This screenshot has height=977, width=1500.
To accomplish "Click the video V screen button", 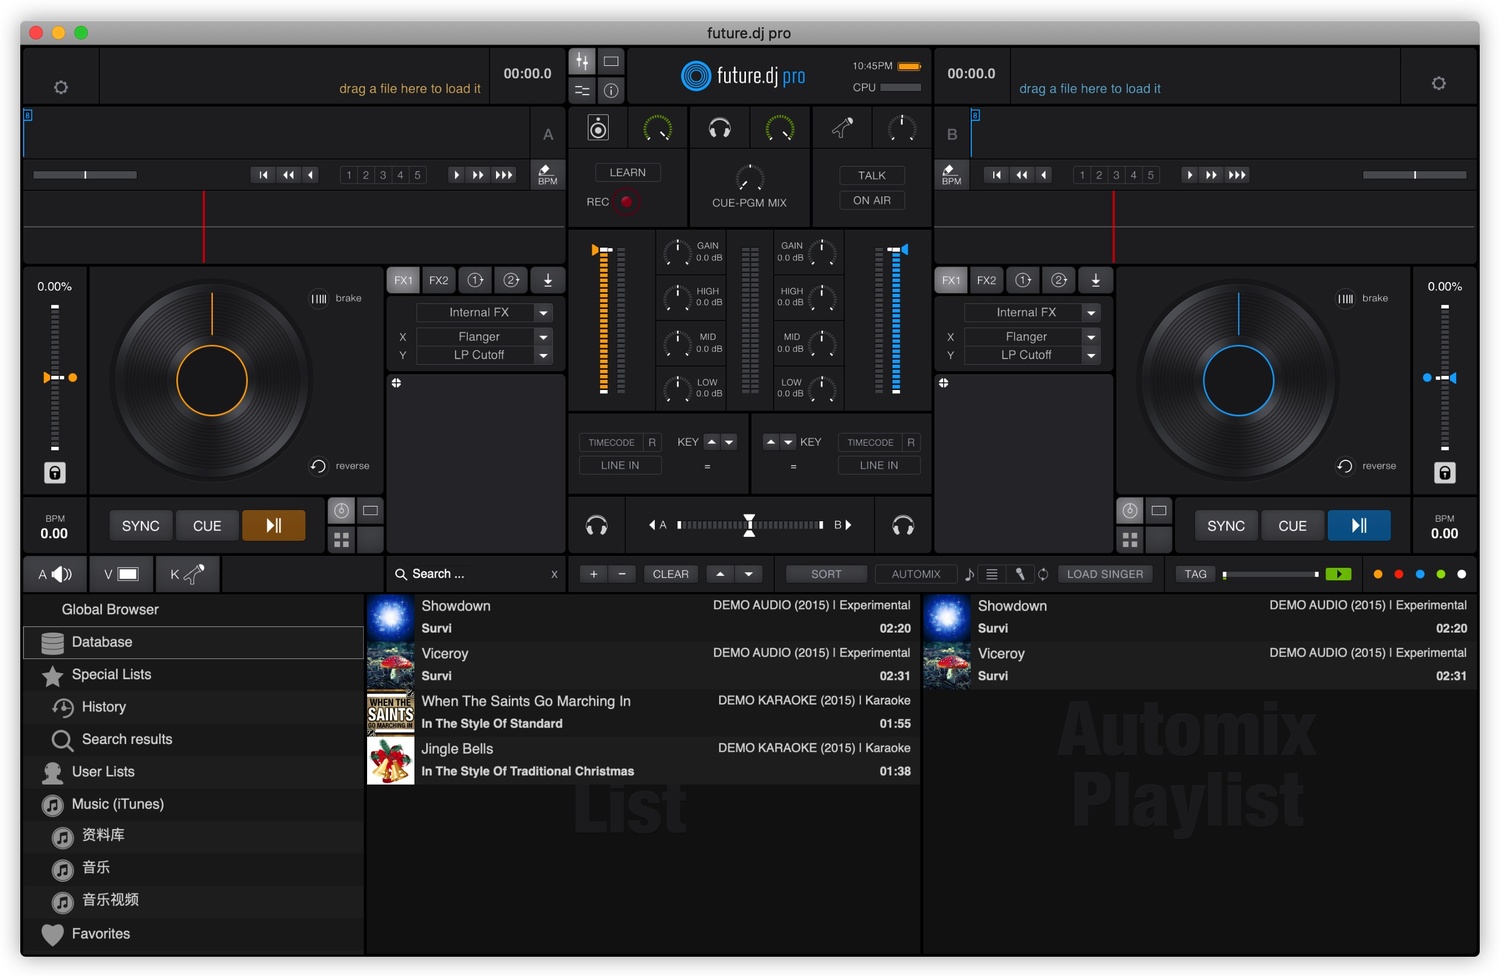I will (120, 574).
